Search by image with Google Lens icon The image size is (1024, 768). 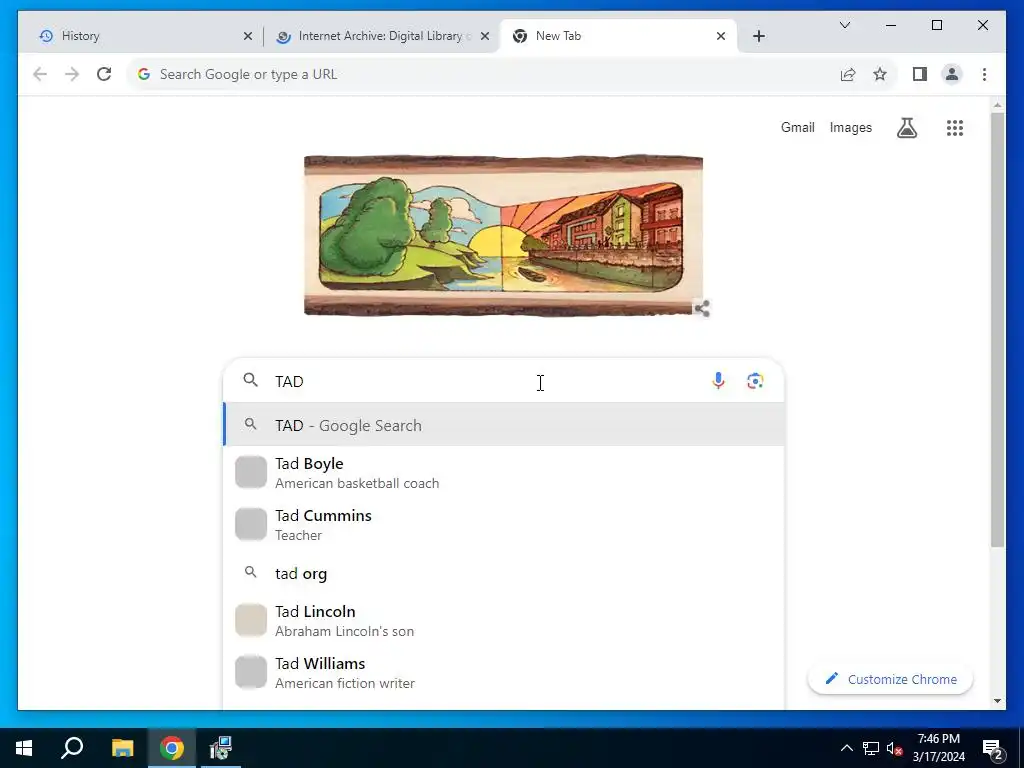[755, 381]
